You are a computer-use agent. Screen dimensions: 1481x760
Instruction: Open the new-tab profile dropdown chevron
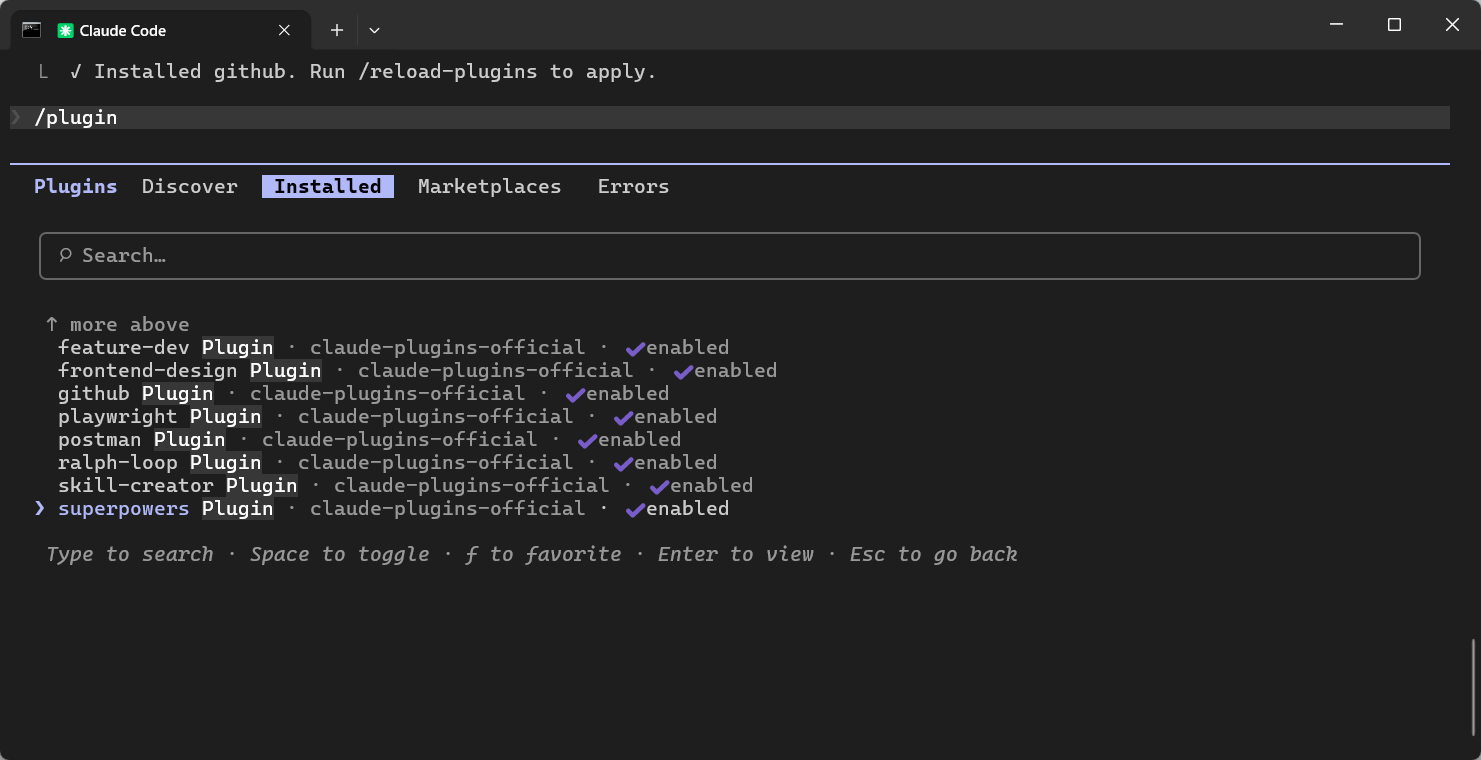click(374, 30)
